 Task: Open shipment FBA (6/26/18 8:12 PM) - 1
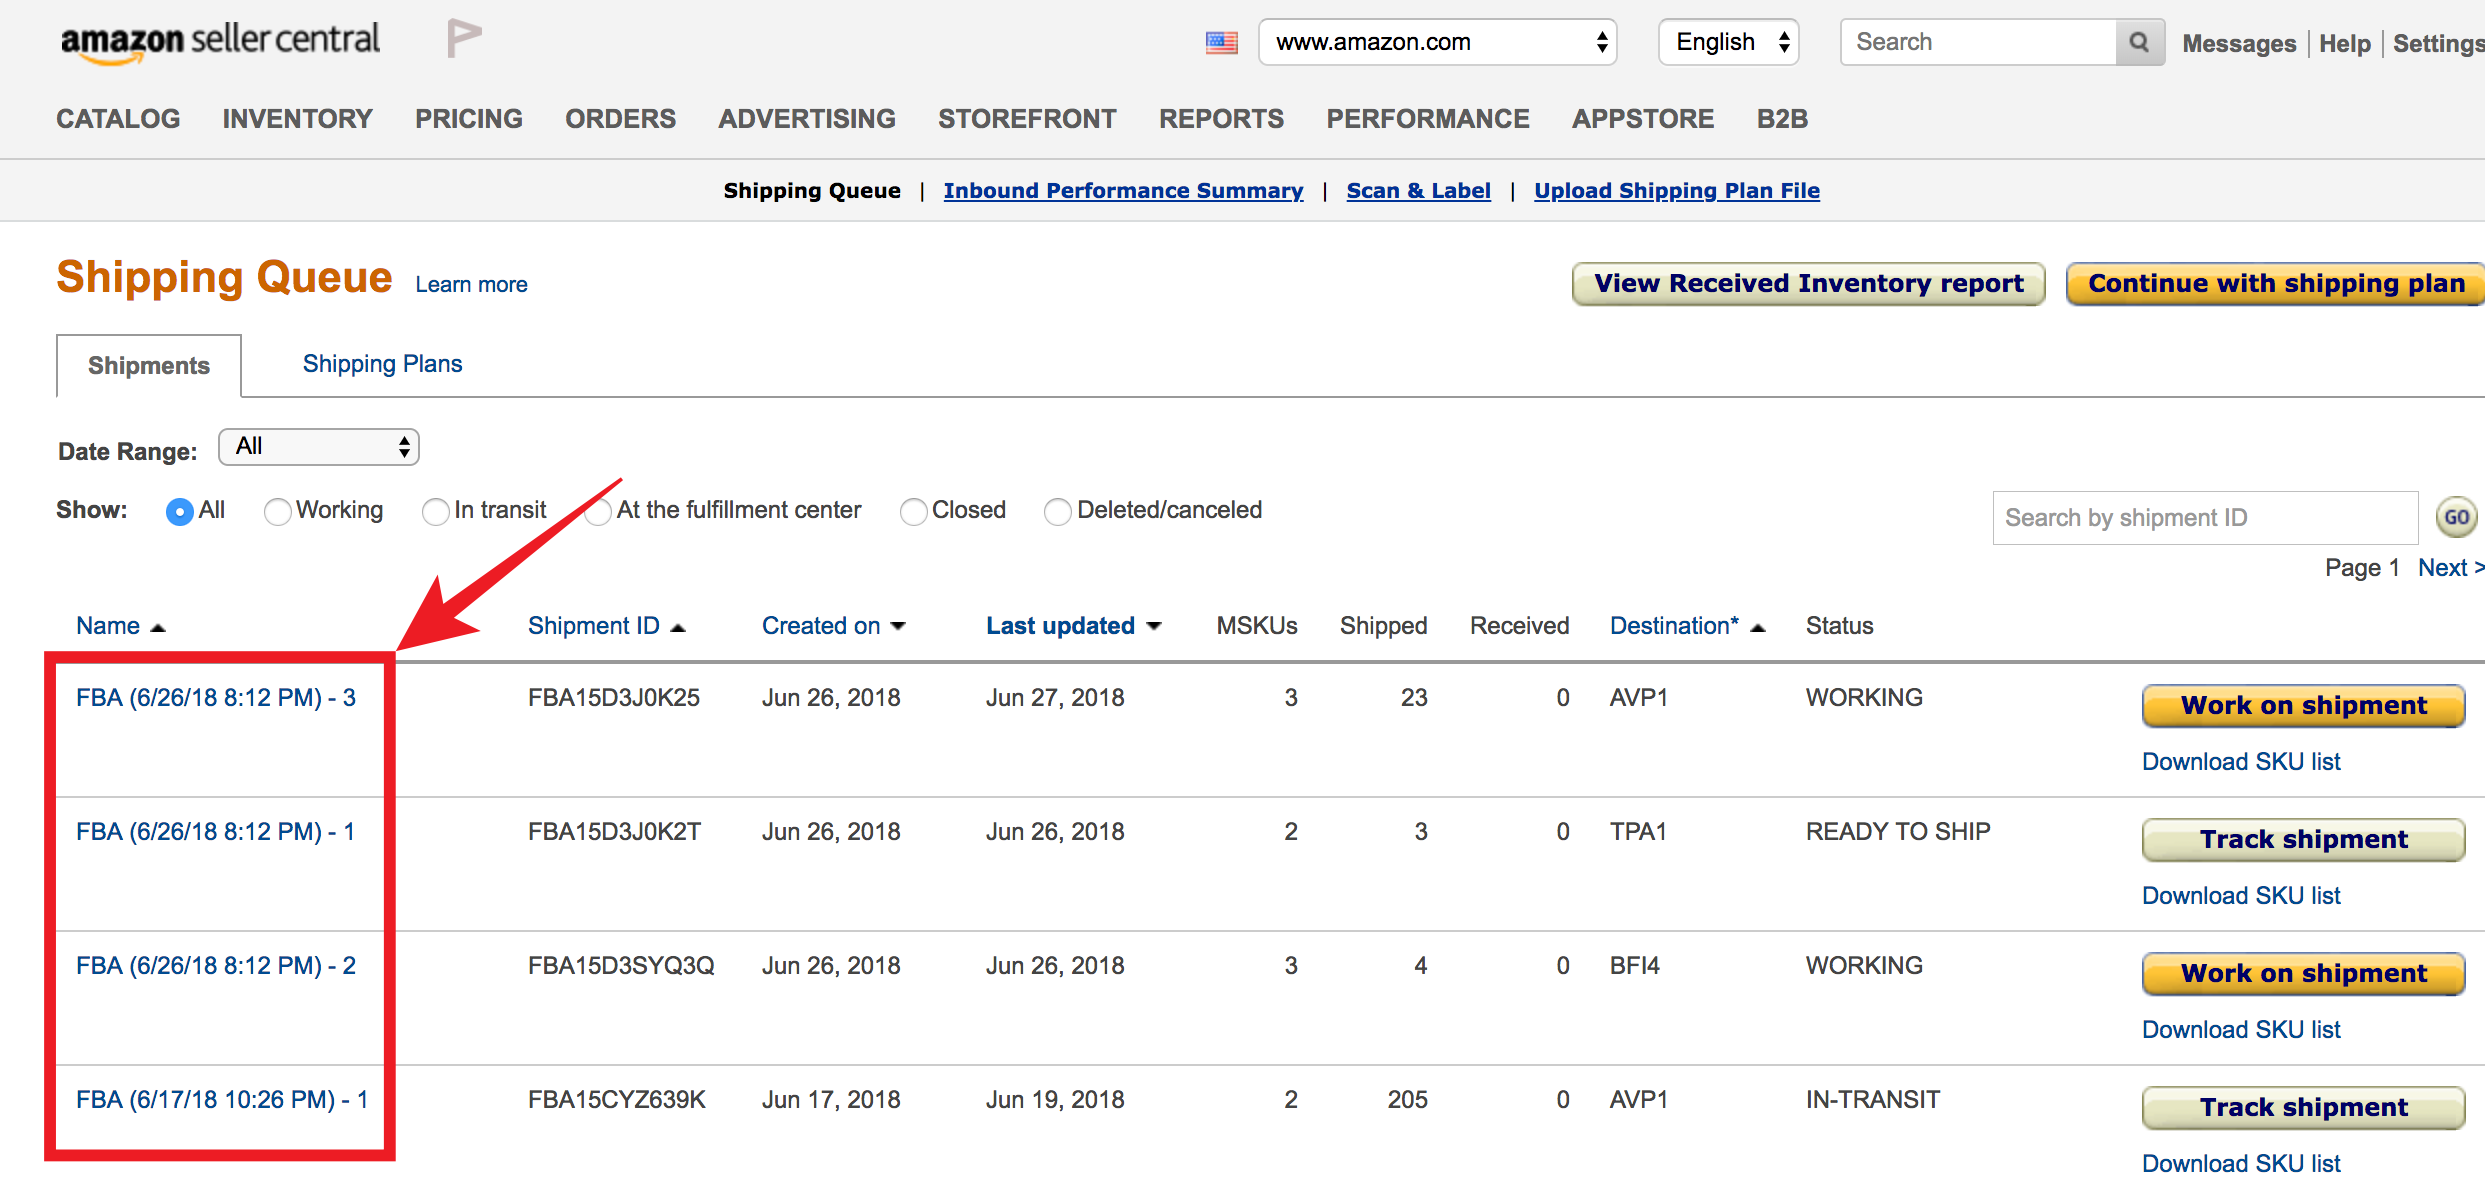215,832
